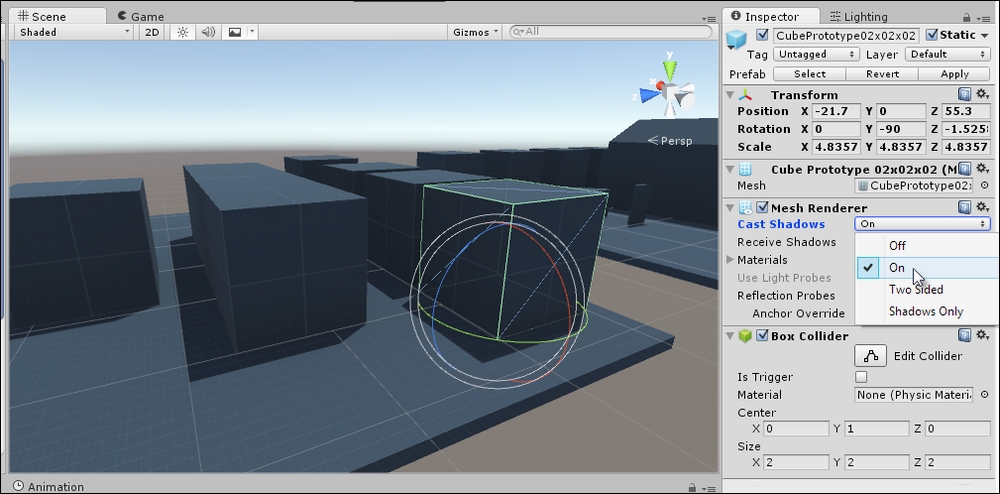This screenshot has width=1000, height=494.
Task: Click the Edit Collider icon button
Action: (x=871, y=356)
